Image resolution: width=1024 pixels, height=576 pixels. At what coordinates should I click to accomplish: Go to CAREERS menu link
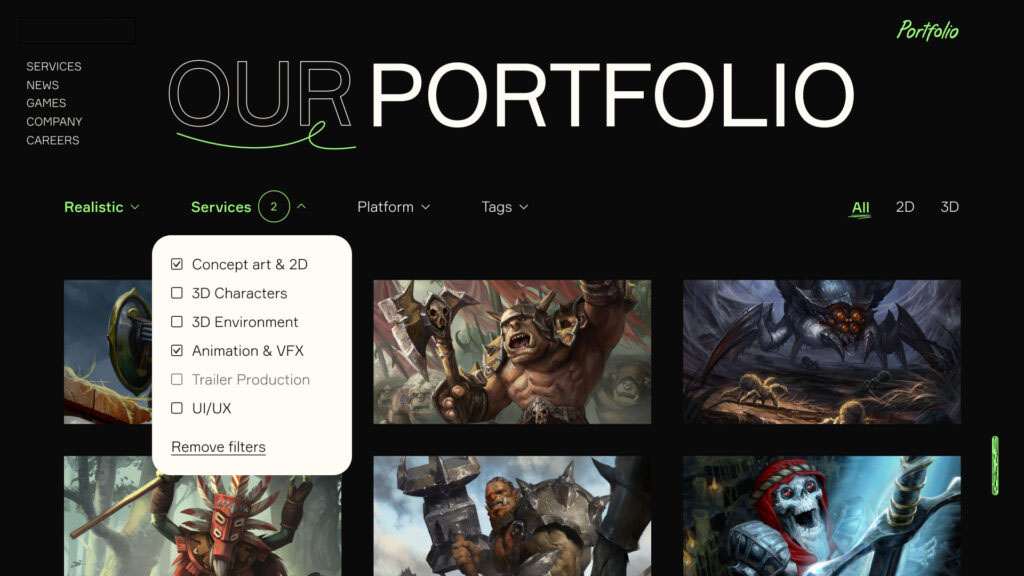click(x=52, y=140)
